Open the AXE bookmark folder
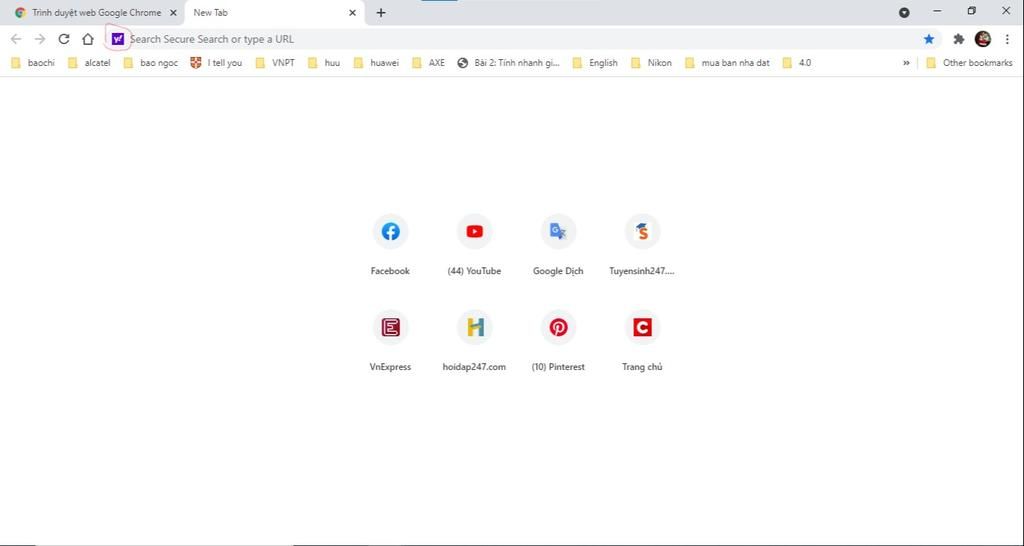This screenshot has height=546, width=1024. (x=428, y=63)
